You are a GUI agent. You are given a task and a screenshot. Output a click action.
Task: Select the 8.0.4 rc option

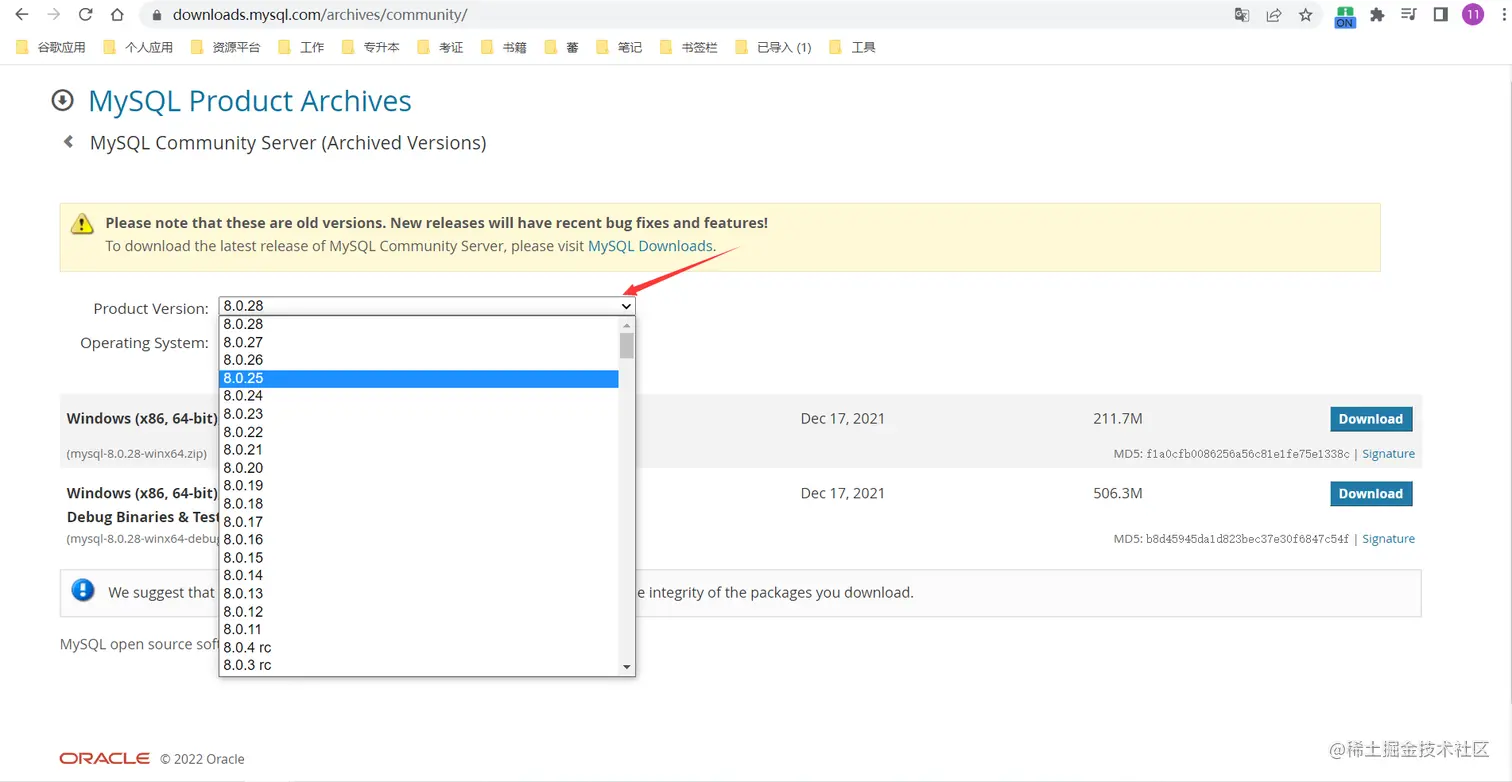pos(419,647)
